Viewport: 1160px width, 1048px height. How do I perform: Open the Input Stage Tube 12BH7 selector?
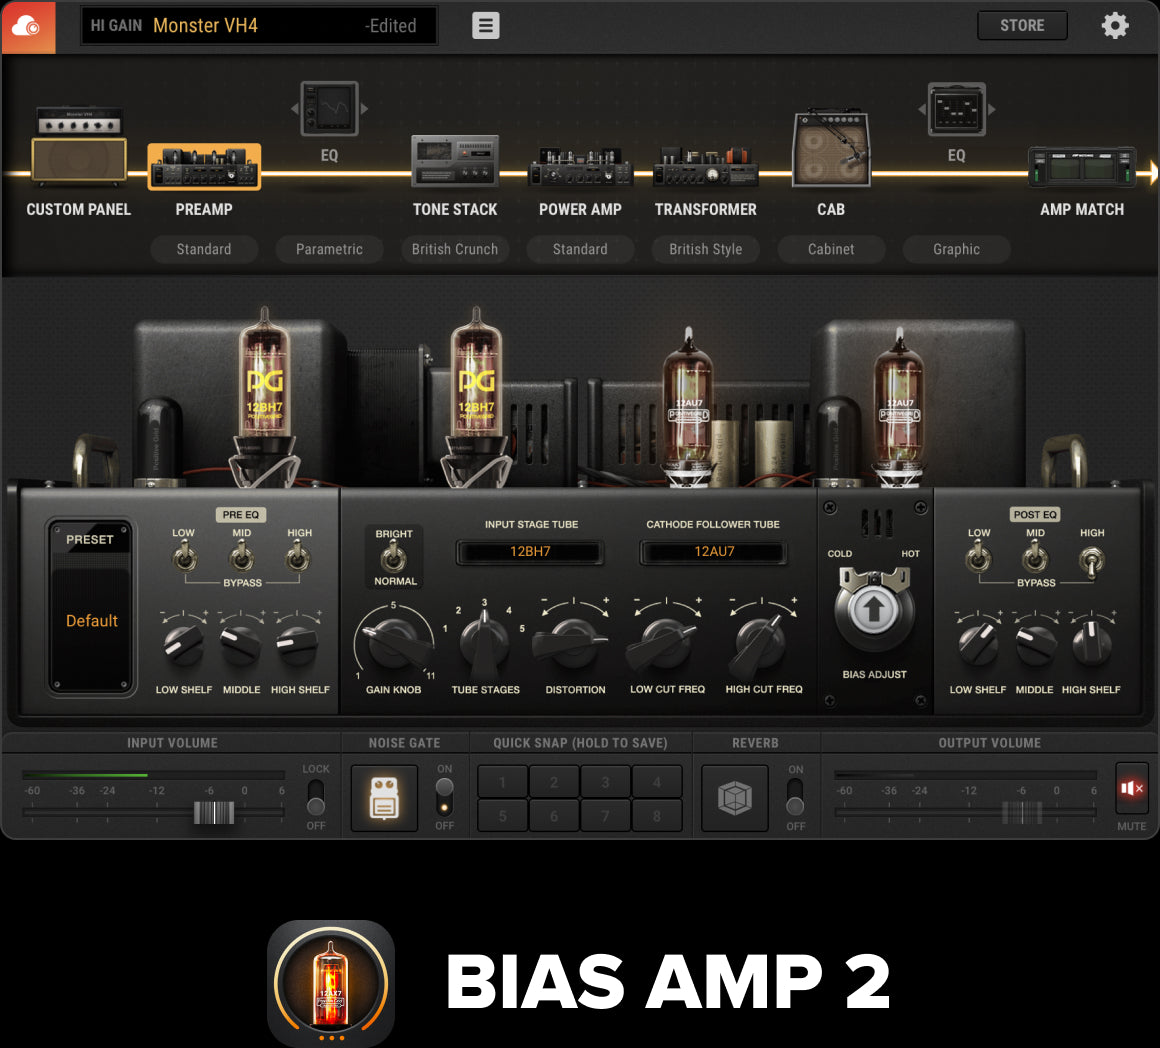click(530, 552)
